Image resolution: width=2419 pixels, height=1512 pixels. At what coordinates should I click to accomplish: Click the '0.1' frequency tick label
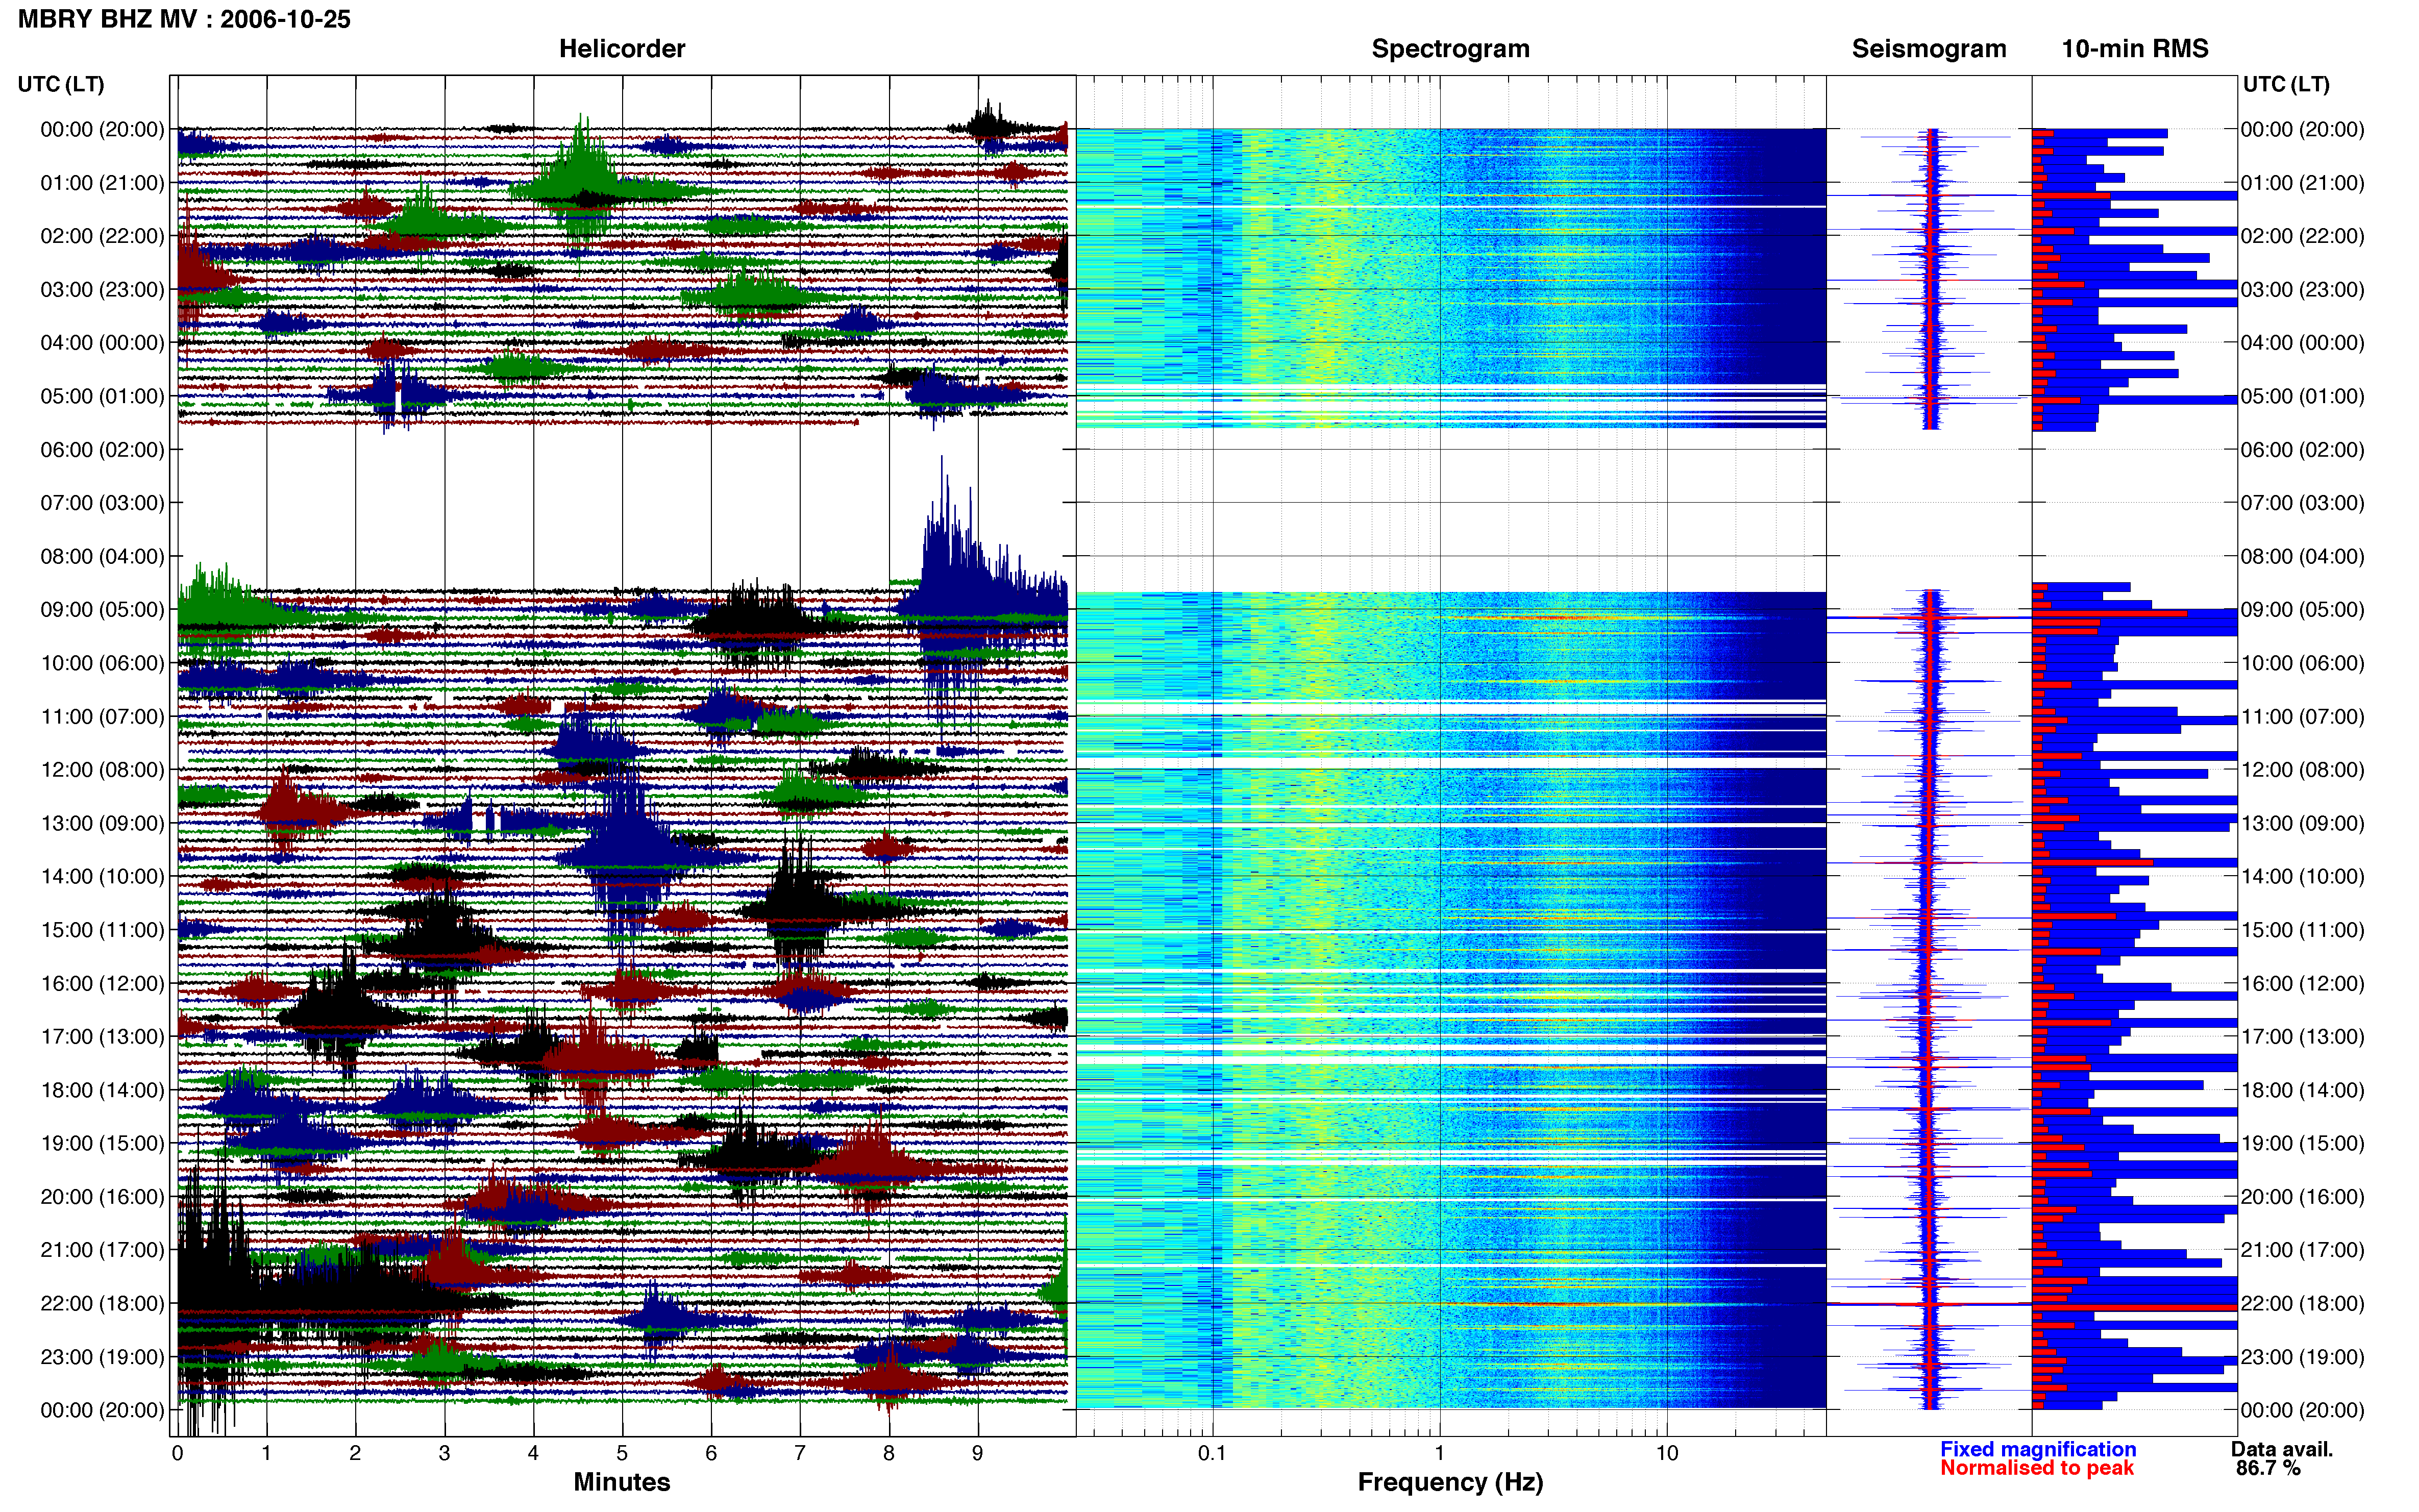tap(1212, 1454)
